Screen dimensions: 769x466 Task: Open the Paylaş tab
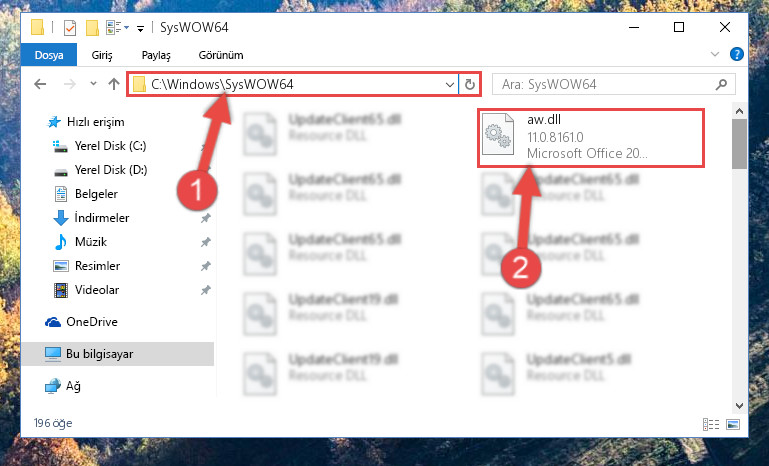(x=156, y=55)
